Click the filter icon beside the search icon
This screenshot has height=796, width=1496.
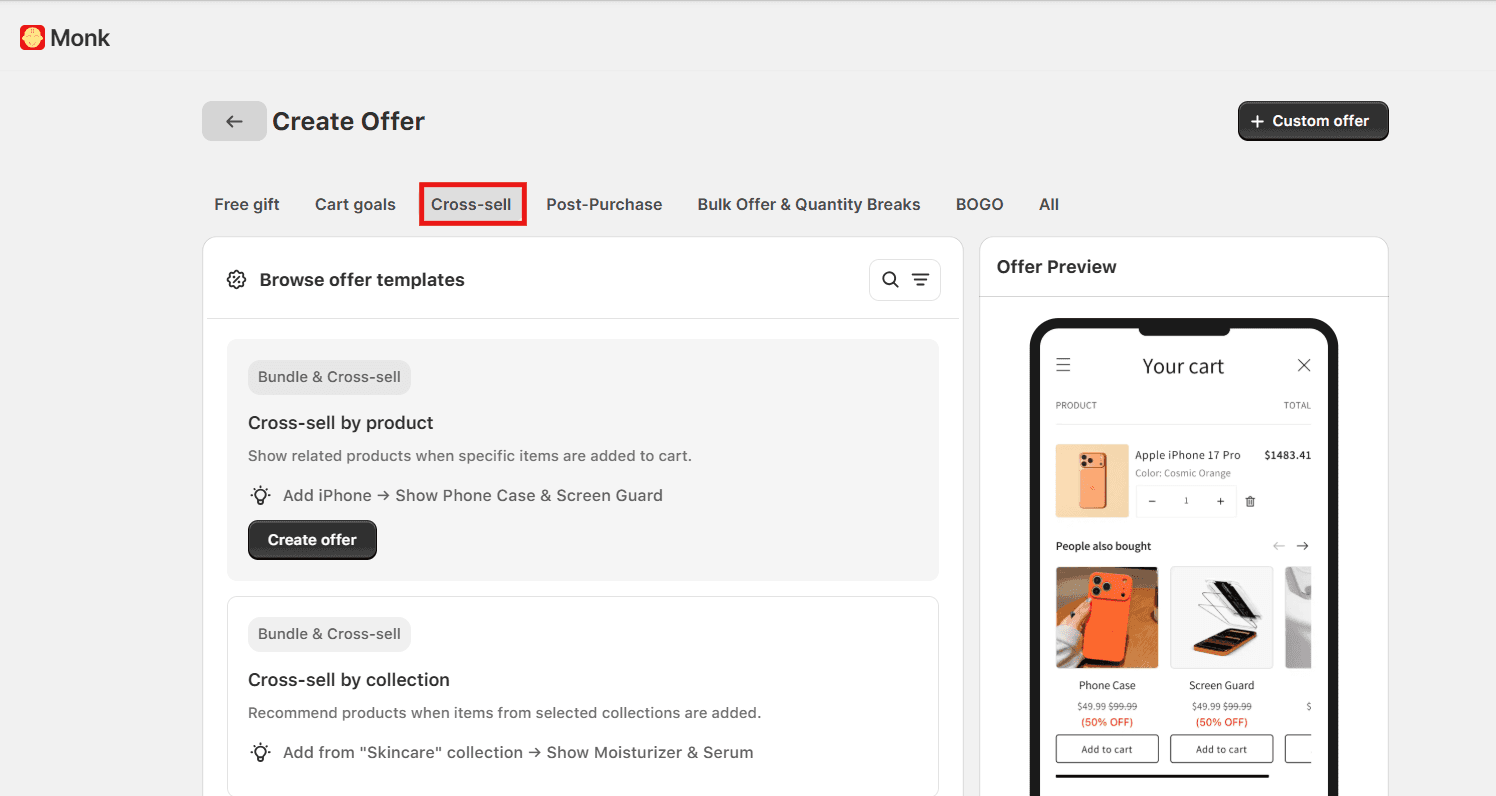918,280
